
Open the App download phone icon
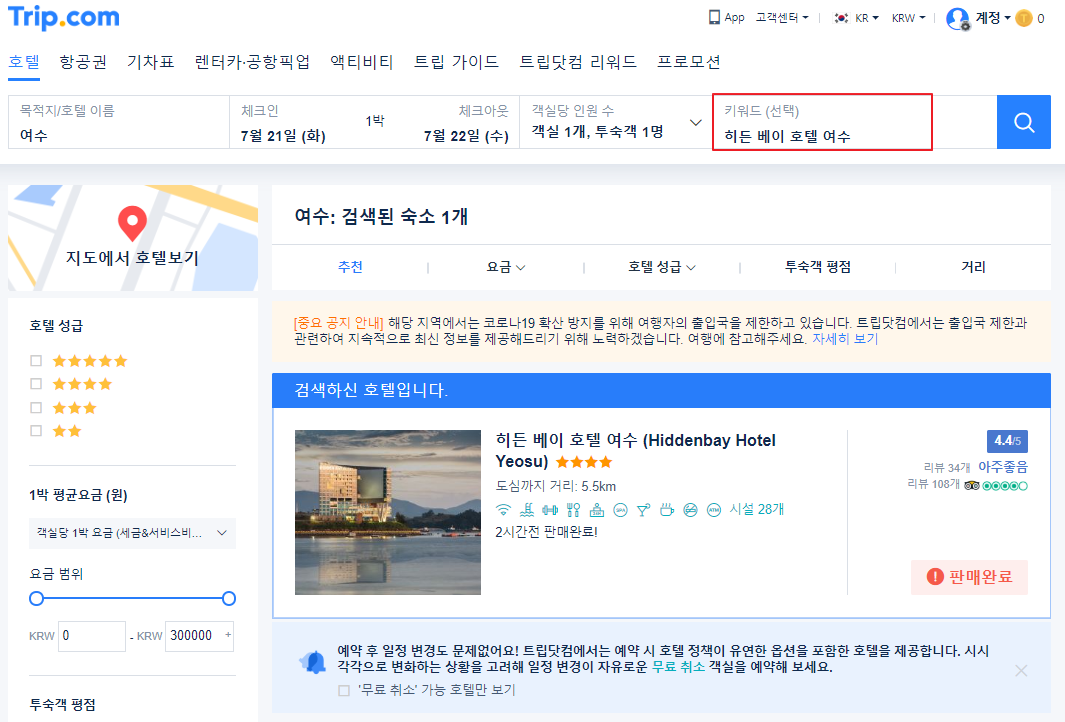pos(714,18)
